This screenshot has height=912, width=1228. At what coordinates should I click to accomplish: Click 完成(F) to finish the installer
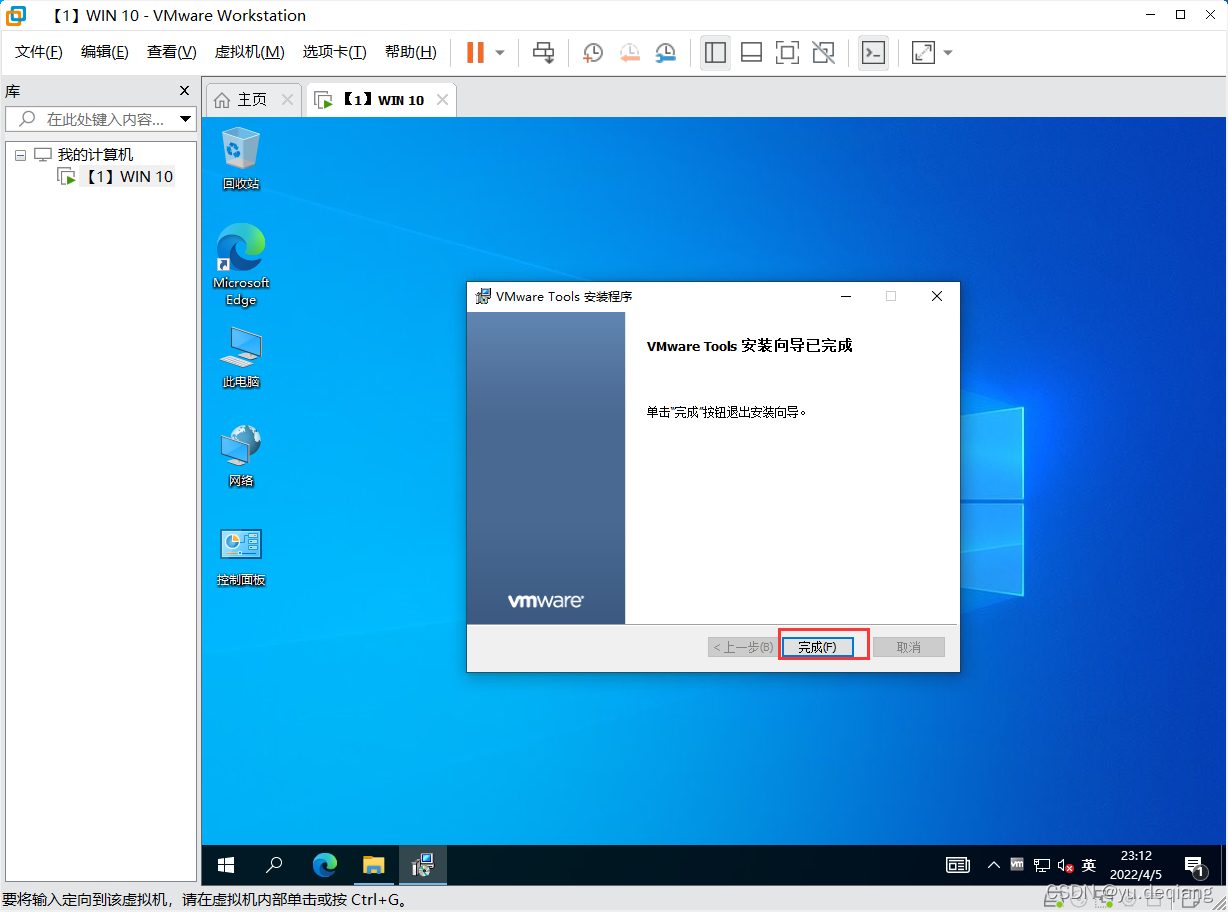point(817,647)
